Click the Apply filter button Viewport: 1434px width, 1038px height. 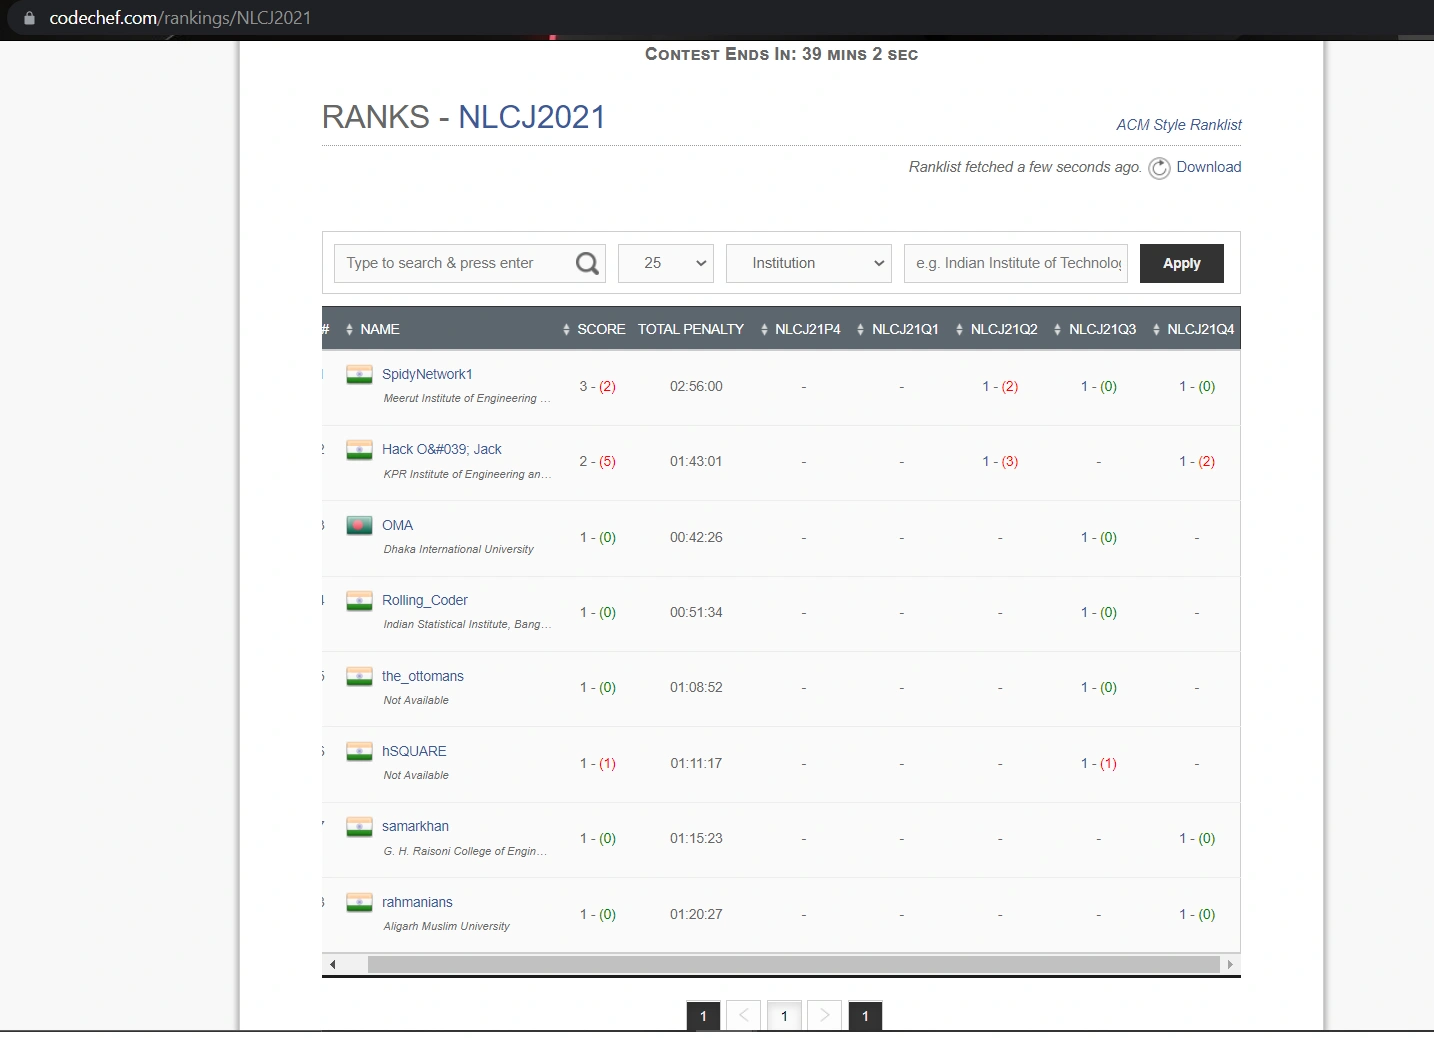tap(1182, 263)
